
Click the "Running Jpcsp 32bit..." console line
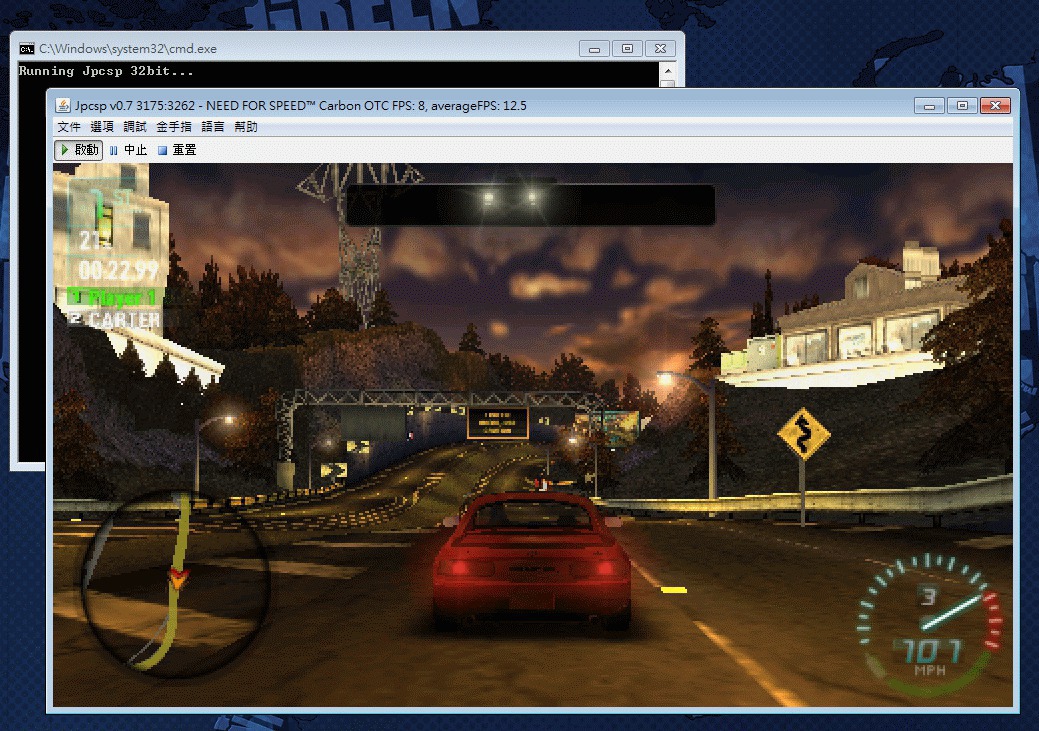(106, 71)
